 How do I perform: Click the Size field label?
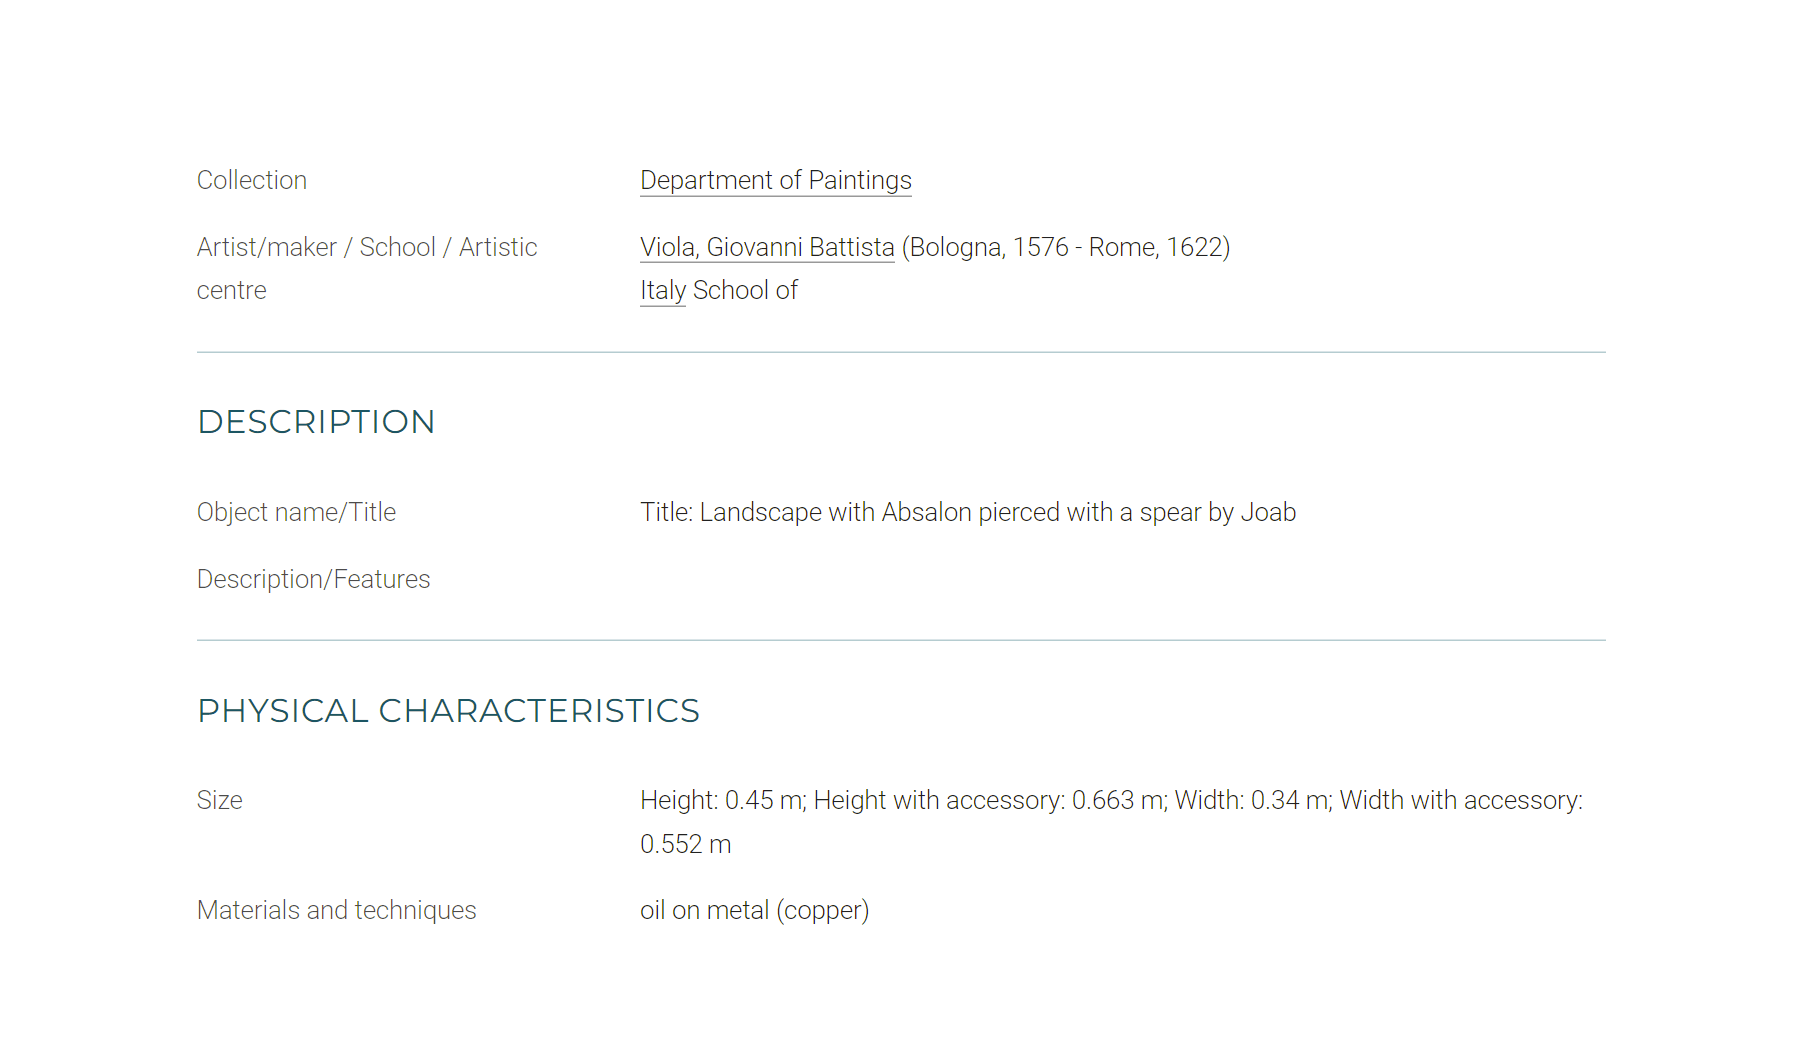click(x=219, y=800)
